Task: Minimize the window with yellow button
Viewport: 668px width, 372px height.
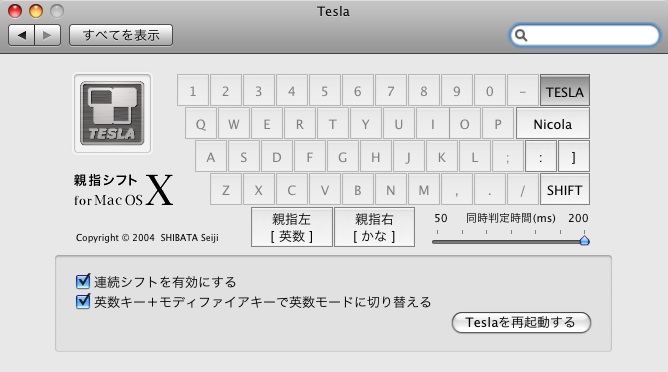Action: tap(36, 11)
